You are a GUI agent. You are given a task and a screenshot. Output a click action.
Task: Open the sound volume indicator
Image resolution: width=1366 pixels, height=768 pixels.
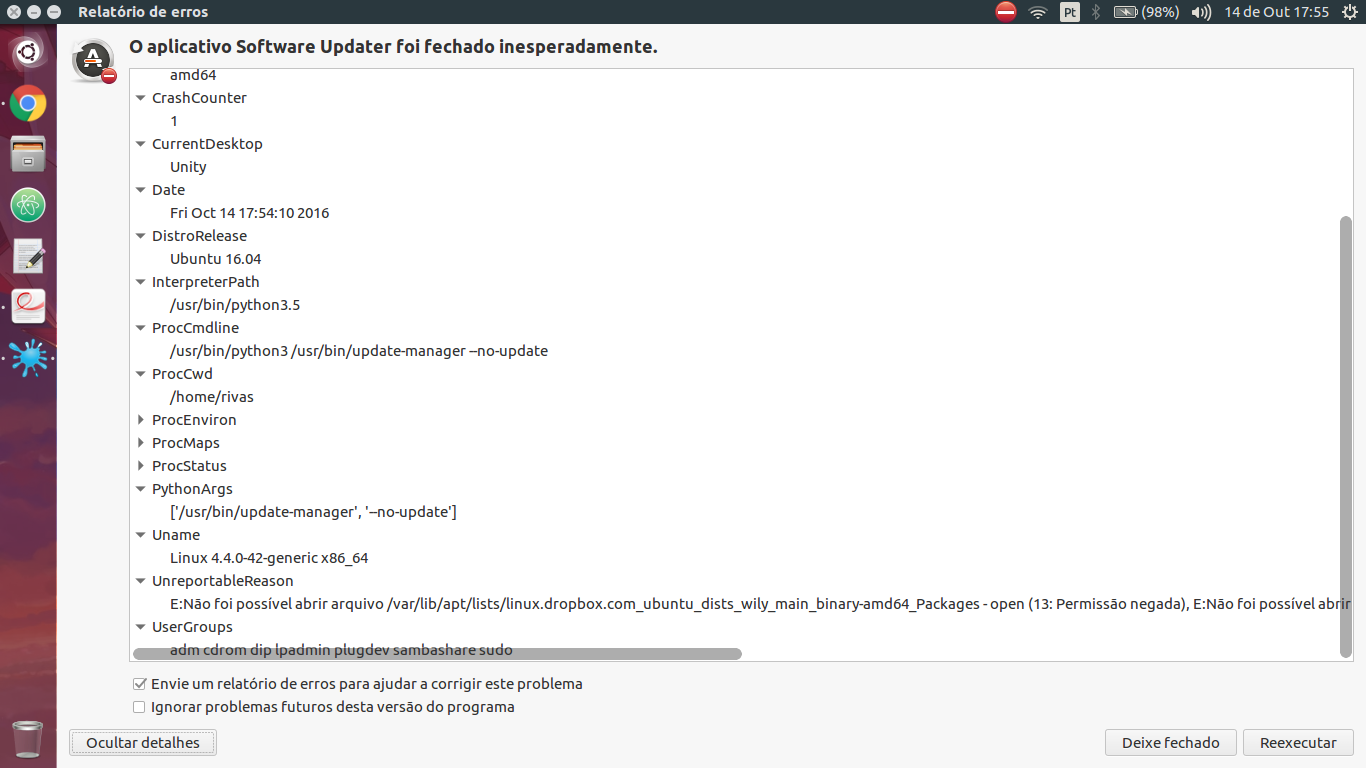tap(1202, 12)
